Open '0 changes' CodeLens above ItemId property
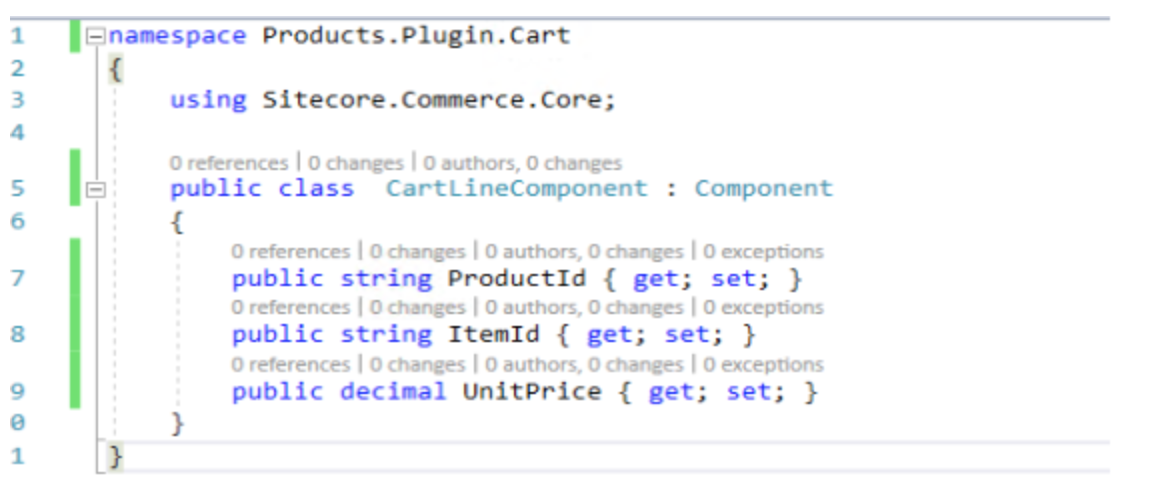This screenshot has width=1160, height=504. point(418,307)
